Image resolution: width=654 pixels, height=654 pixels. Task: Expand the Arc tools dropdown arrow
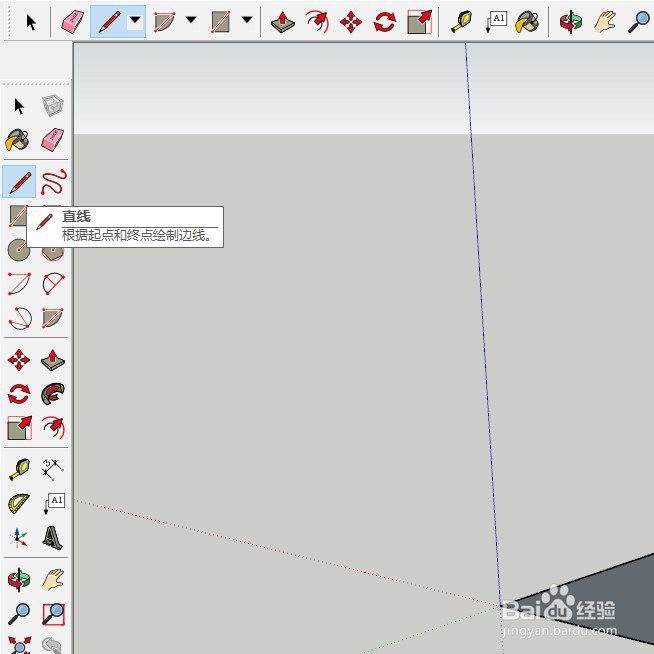point(191,20)
